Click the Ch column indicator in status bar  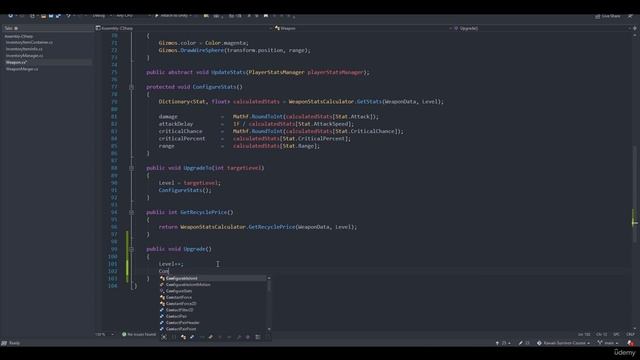tap(602, 334)
